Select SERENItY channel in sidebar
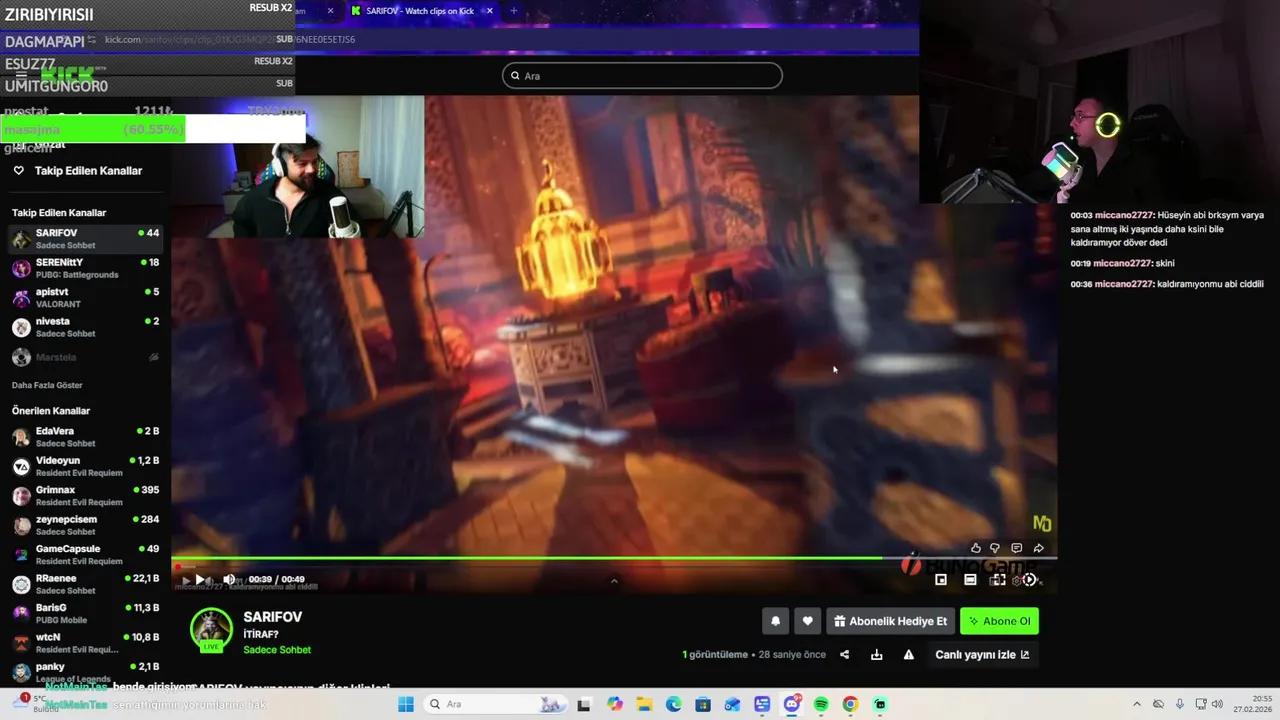The image size is (1280, 720). pyautogui.click(x=85, y=268)
